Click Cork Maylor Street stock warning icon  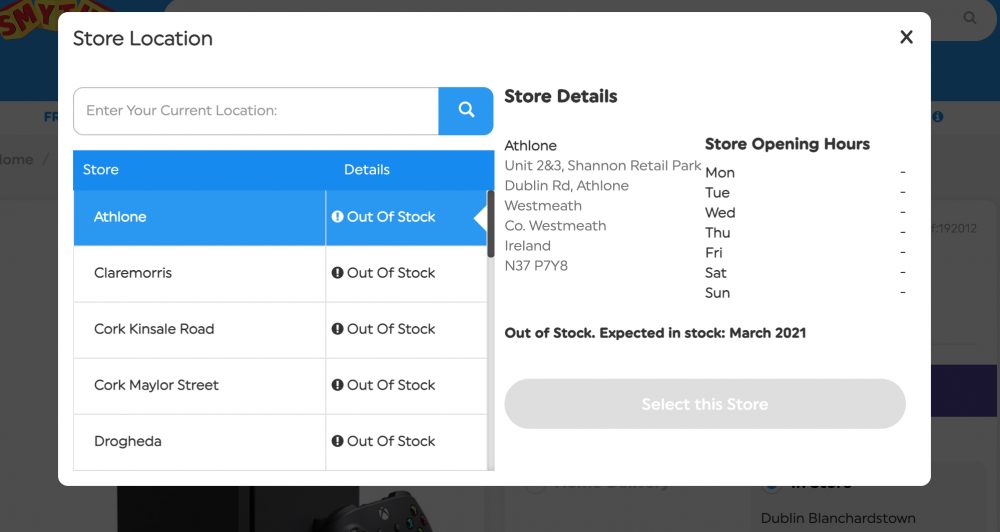[338, 385]
